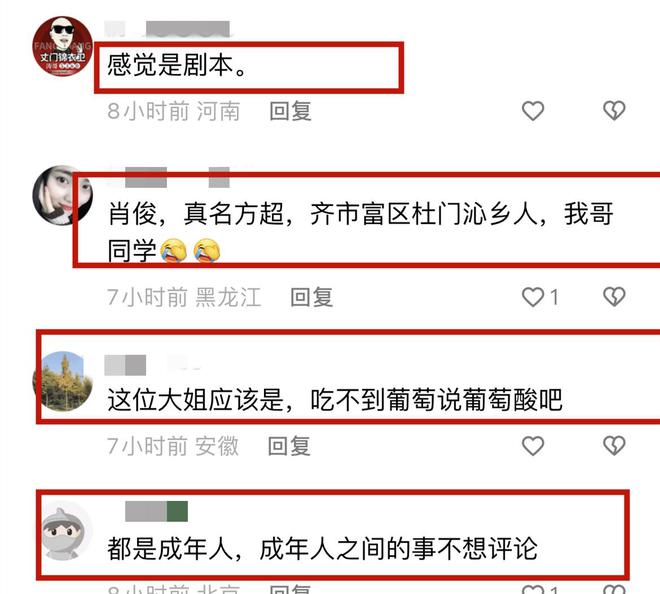
Task: Like the 安徽 comment about grapes
Action: click(533, 445)
